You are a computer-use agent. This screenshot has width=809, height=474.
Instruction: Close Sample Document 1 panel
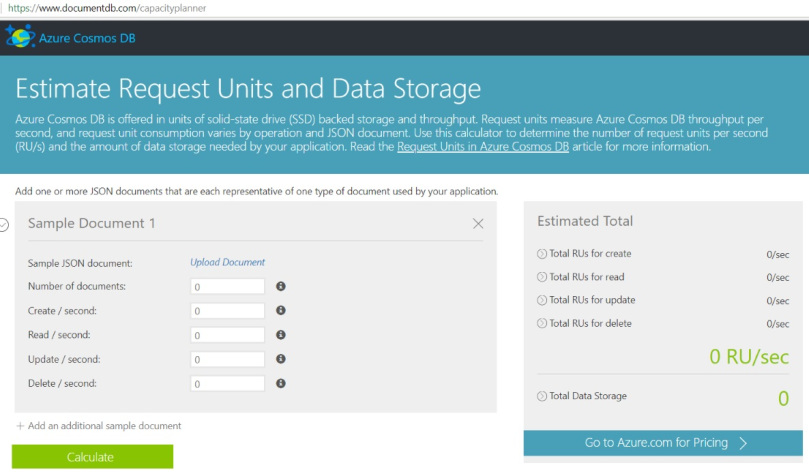pyautogui.click(x=478, y=224)
